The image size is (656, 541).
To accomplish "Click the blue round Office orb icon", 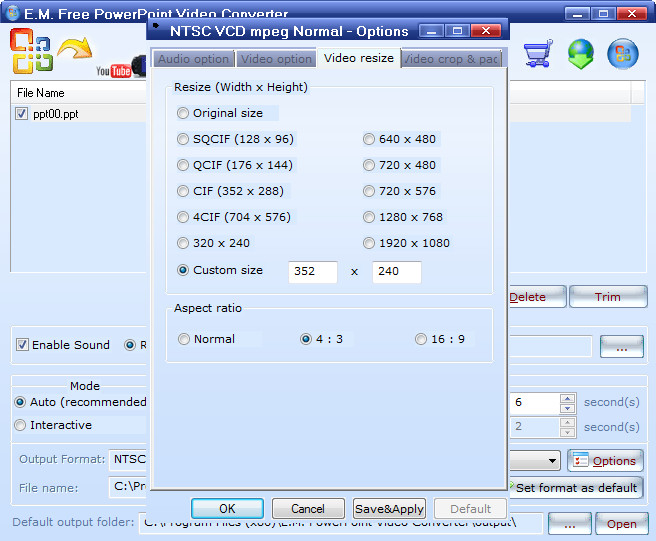I will [623, 54].
